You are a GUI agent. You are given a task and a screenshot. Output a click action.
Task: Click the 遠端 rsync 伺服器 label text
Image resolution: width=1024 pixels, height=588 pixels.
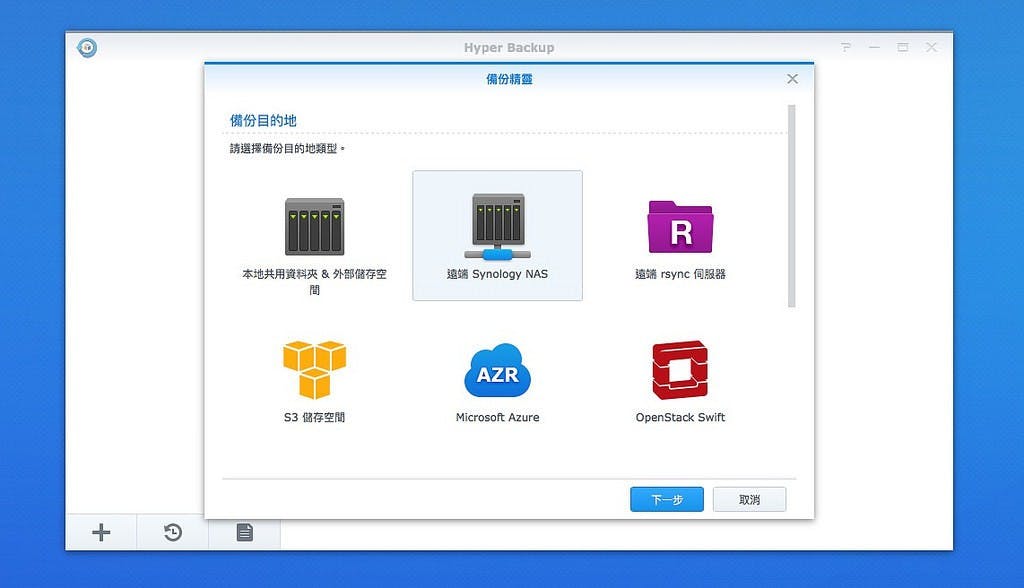click(680, 274)
